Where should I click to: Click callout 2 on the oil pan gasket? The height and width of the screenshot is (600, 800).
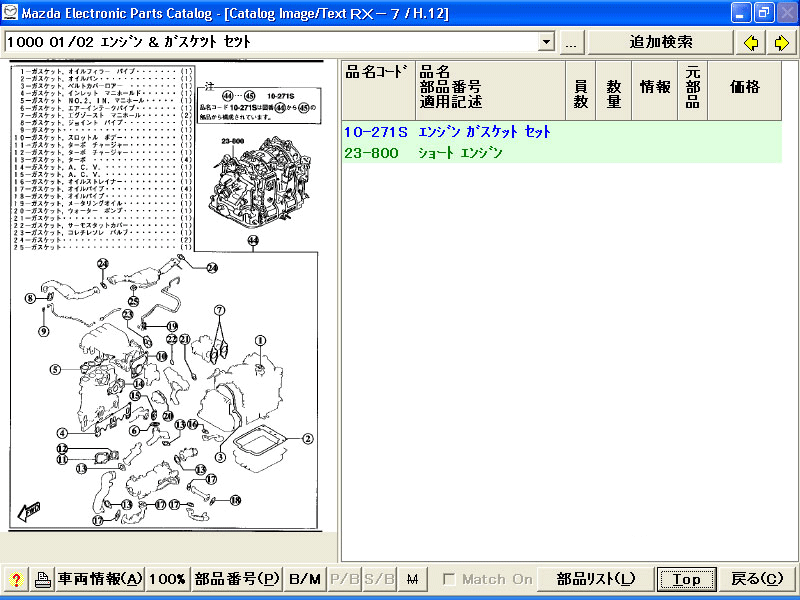pos(308,439)
